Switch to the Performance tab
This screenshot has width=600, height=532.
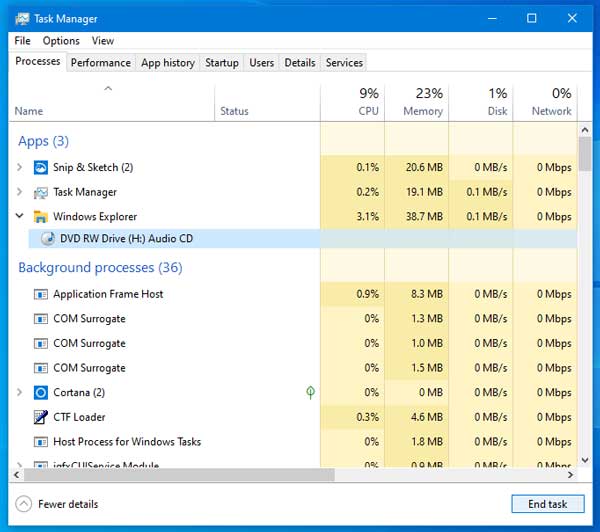point(101,63)
